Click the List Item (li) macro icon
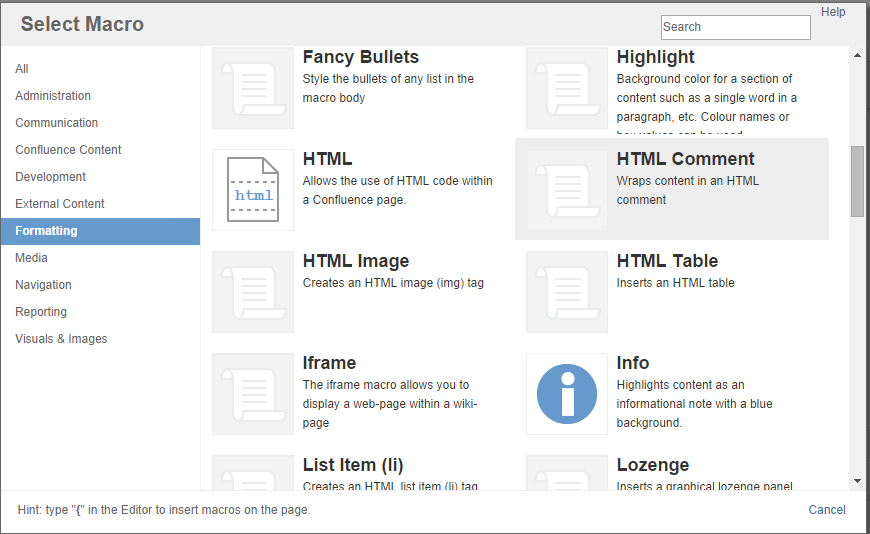 [x=253, y=472]
